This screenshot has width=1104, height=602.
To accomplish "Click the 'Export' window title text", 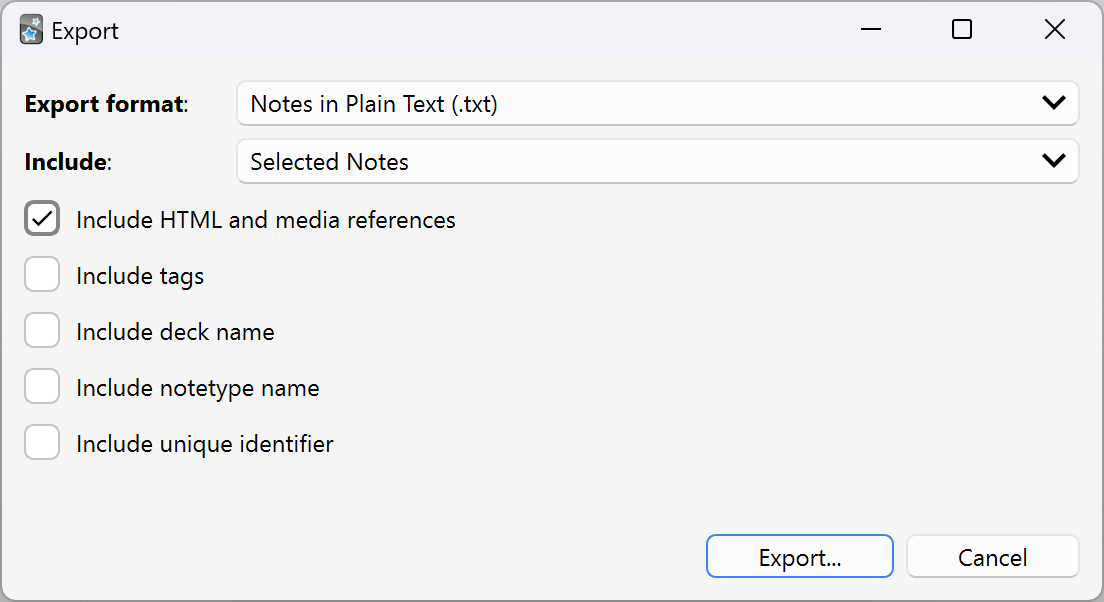I will (85, 31).
